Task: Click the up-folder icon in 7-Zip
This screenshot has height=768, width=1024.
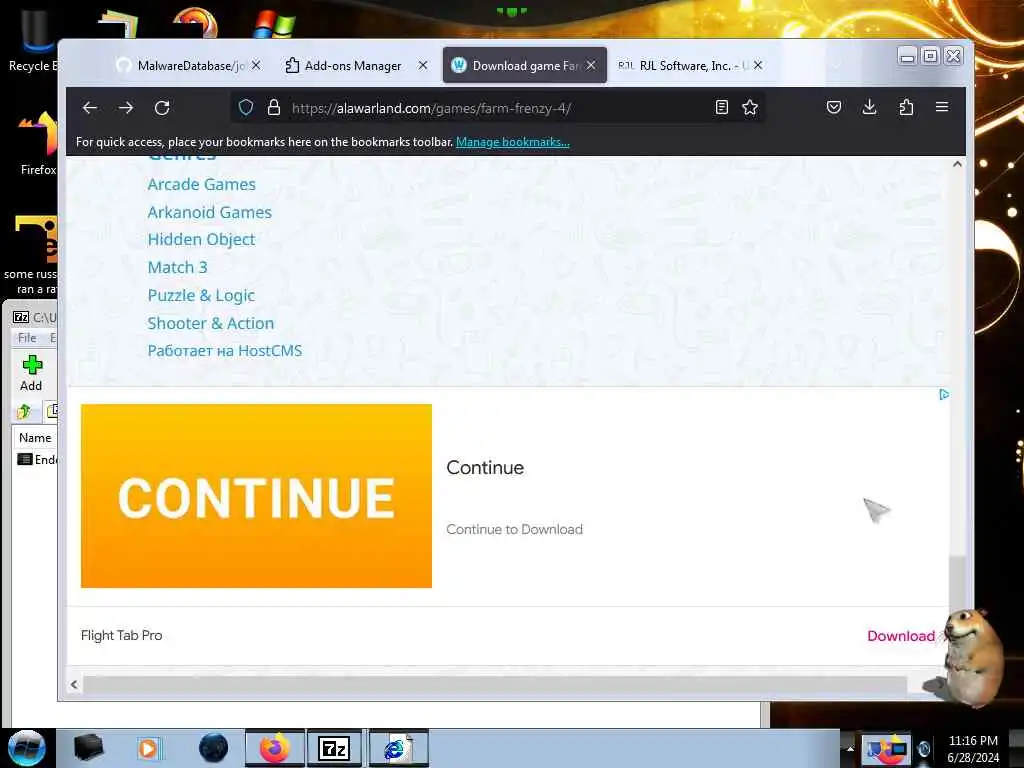Action: pos(24,411)
